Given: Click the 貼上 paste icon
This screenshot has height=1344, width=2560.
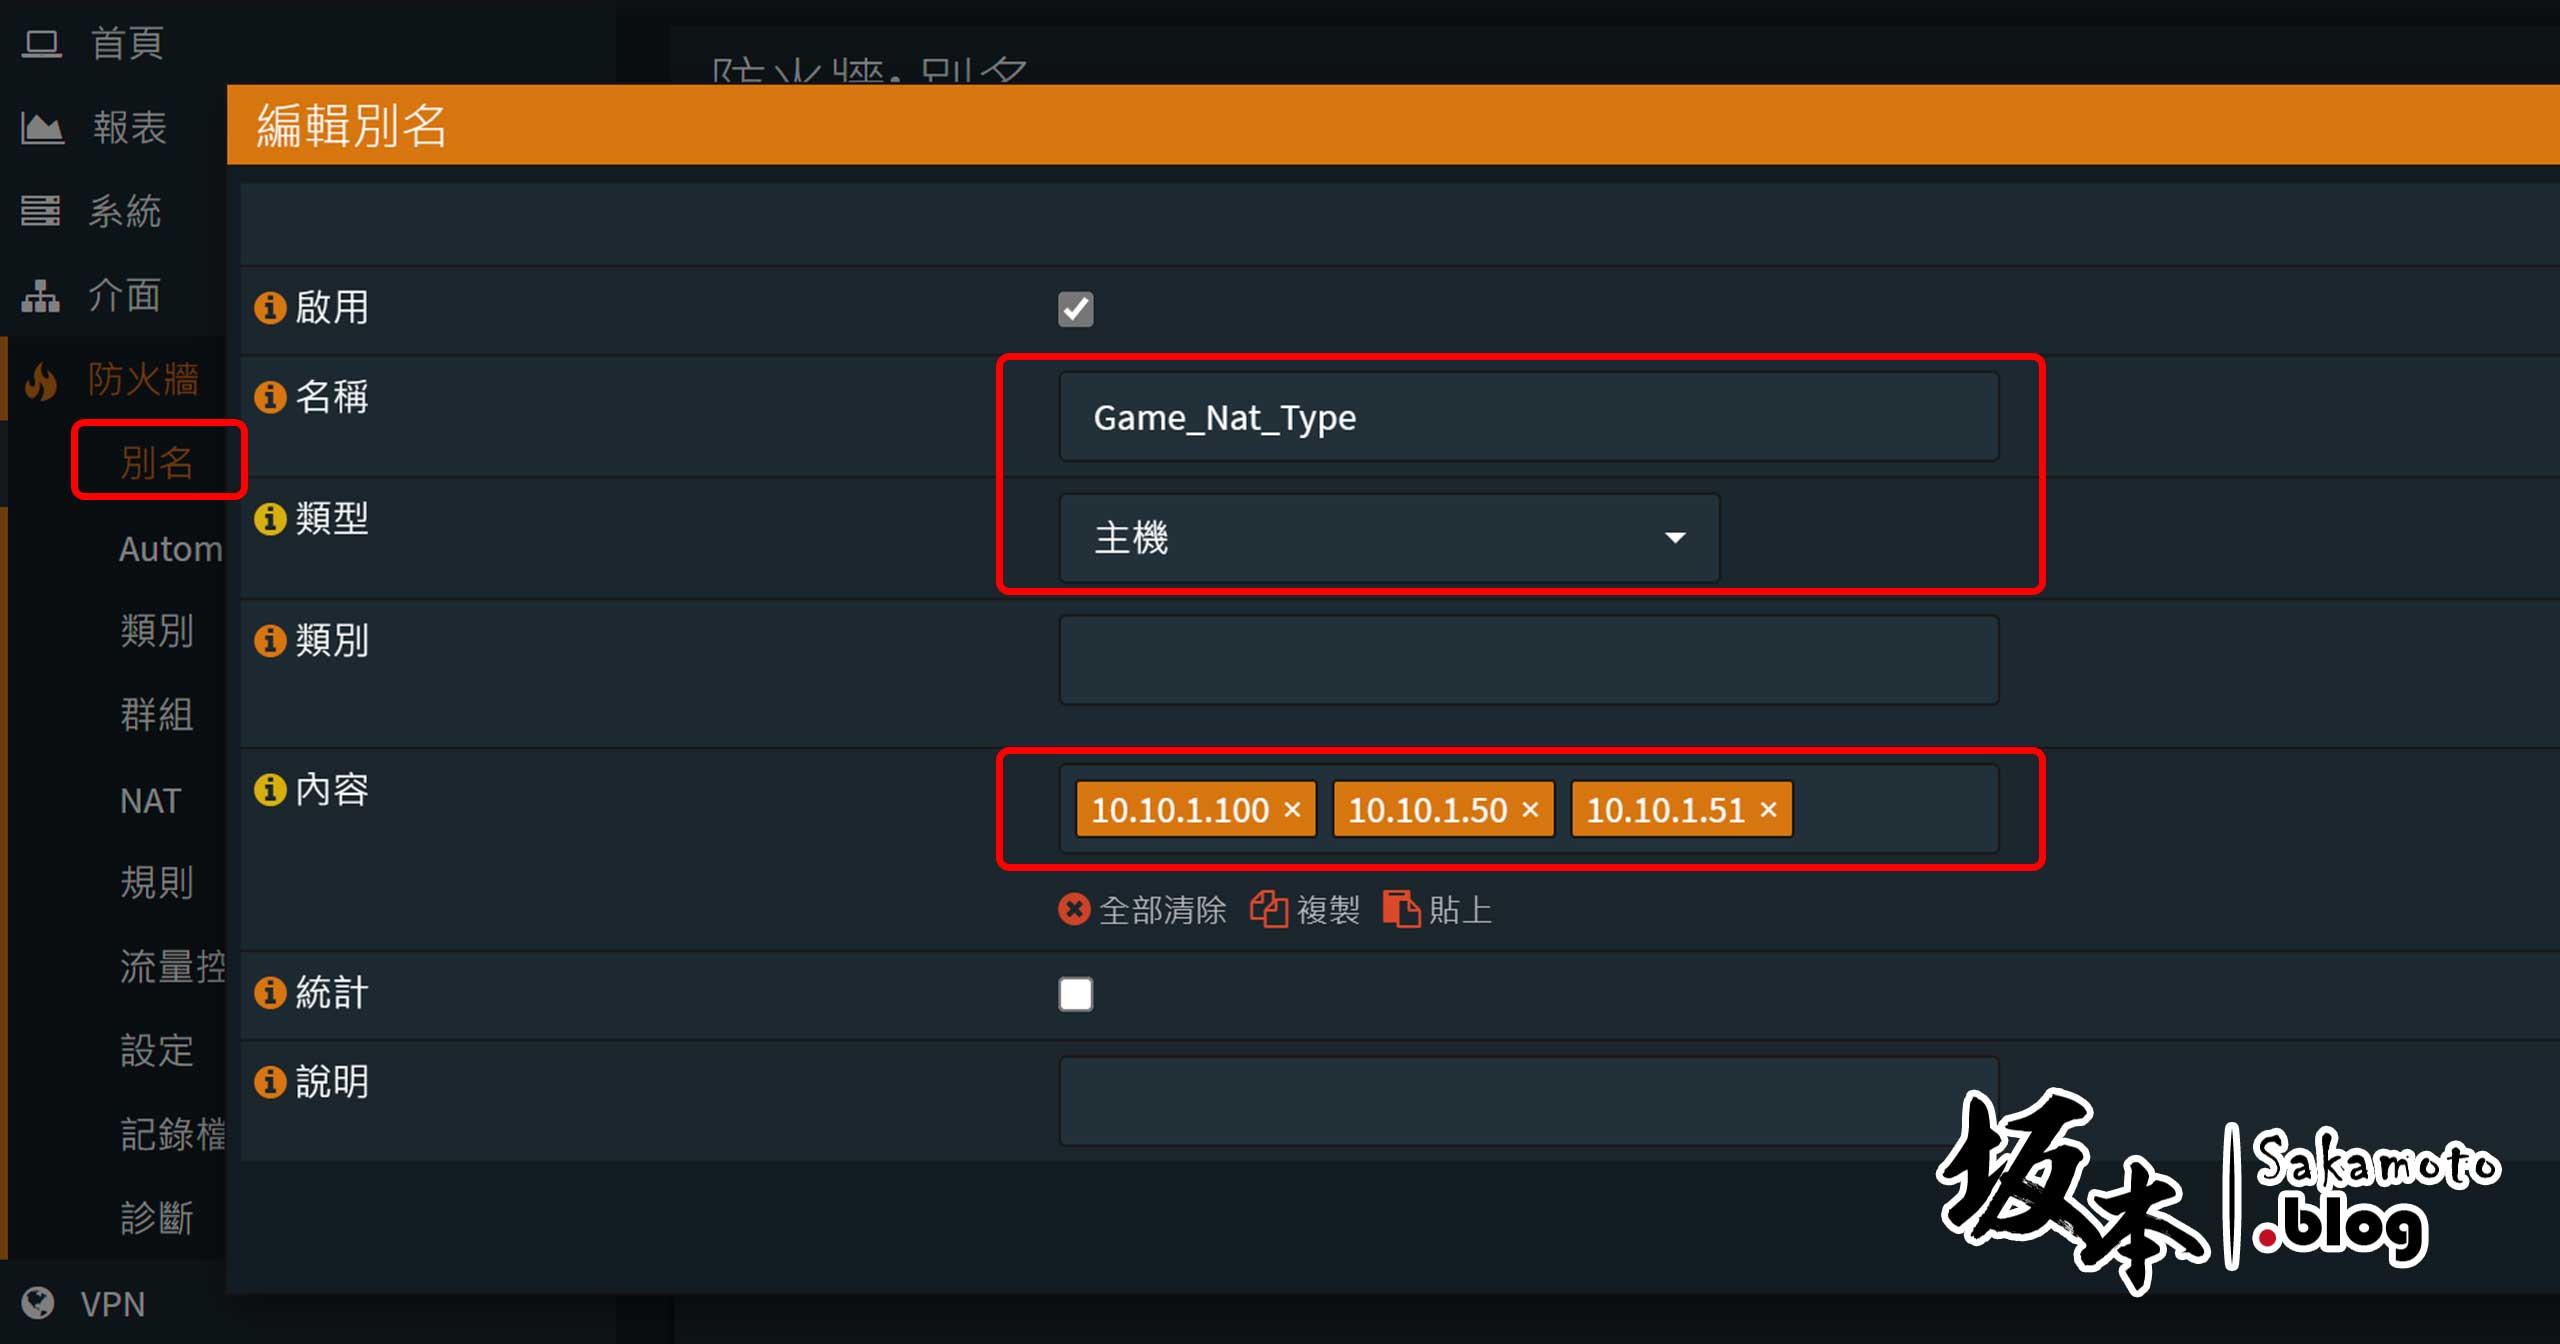Looking at the screenshot, I should 1401,909.
